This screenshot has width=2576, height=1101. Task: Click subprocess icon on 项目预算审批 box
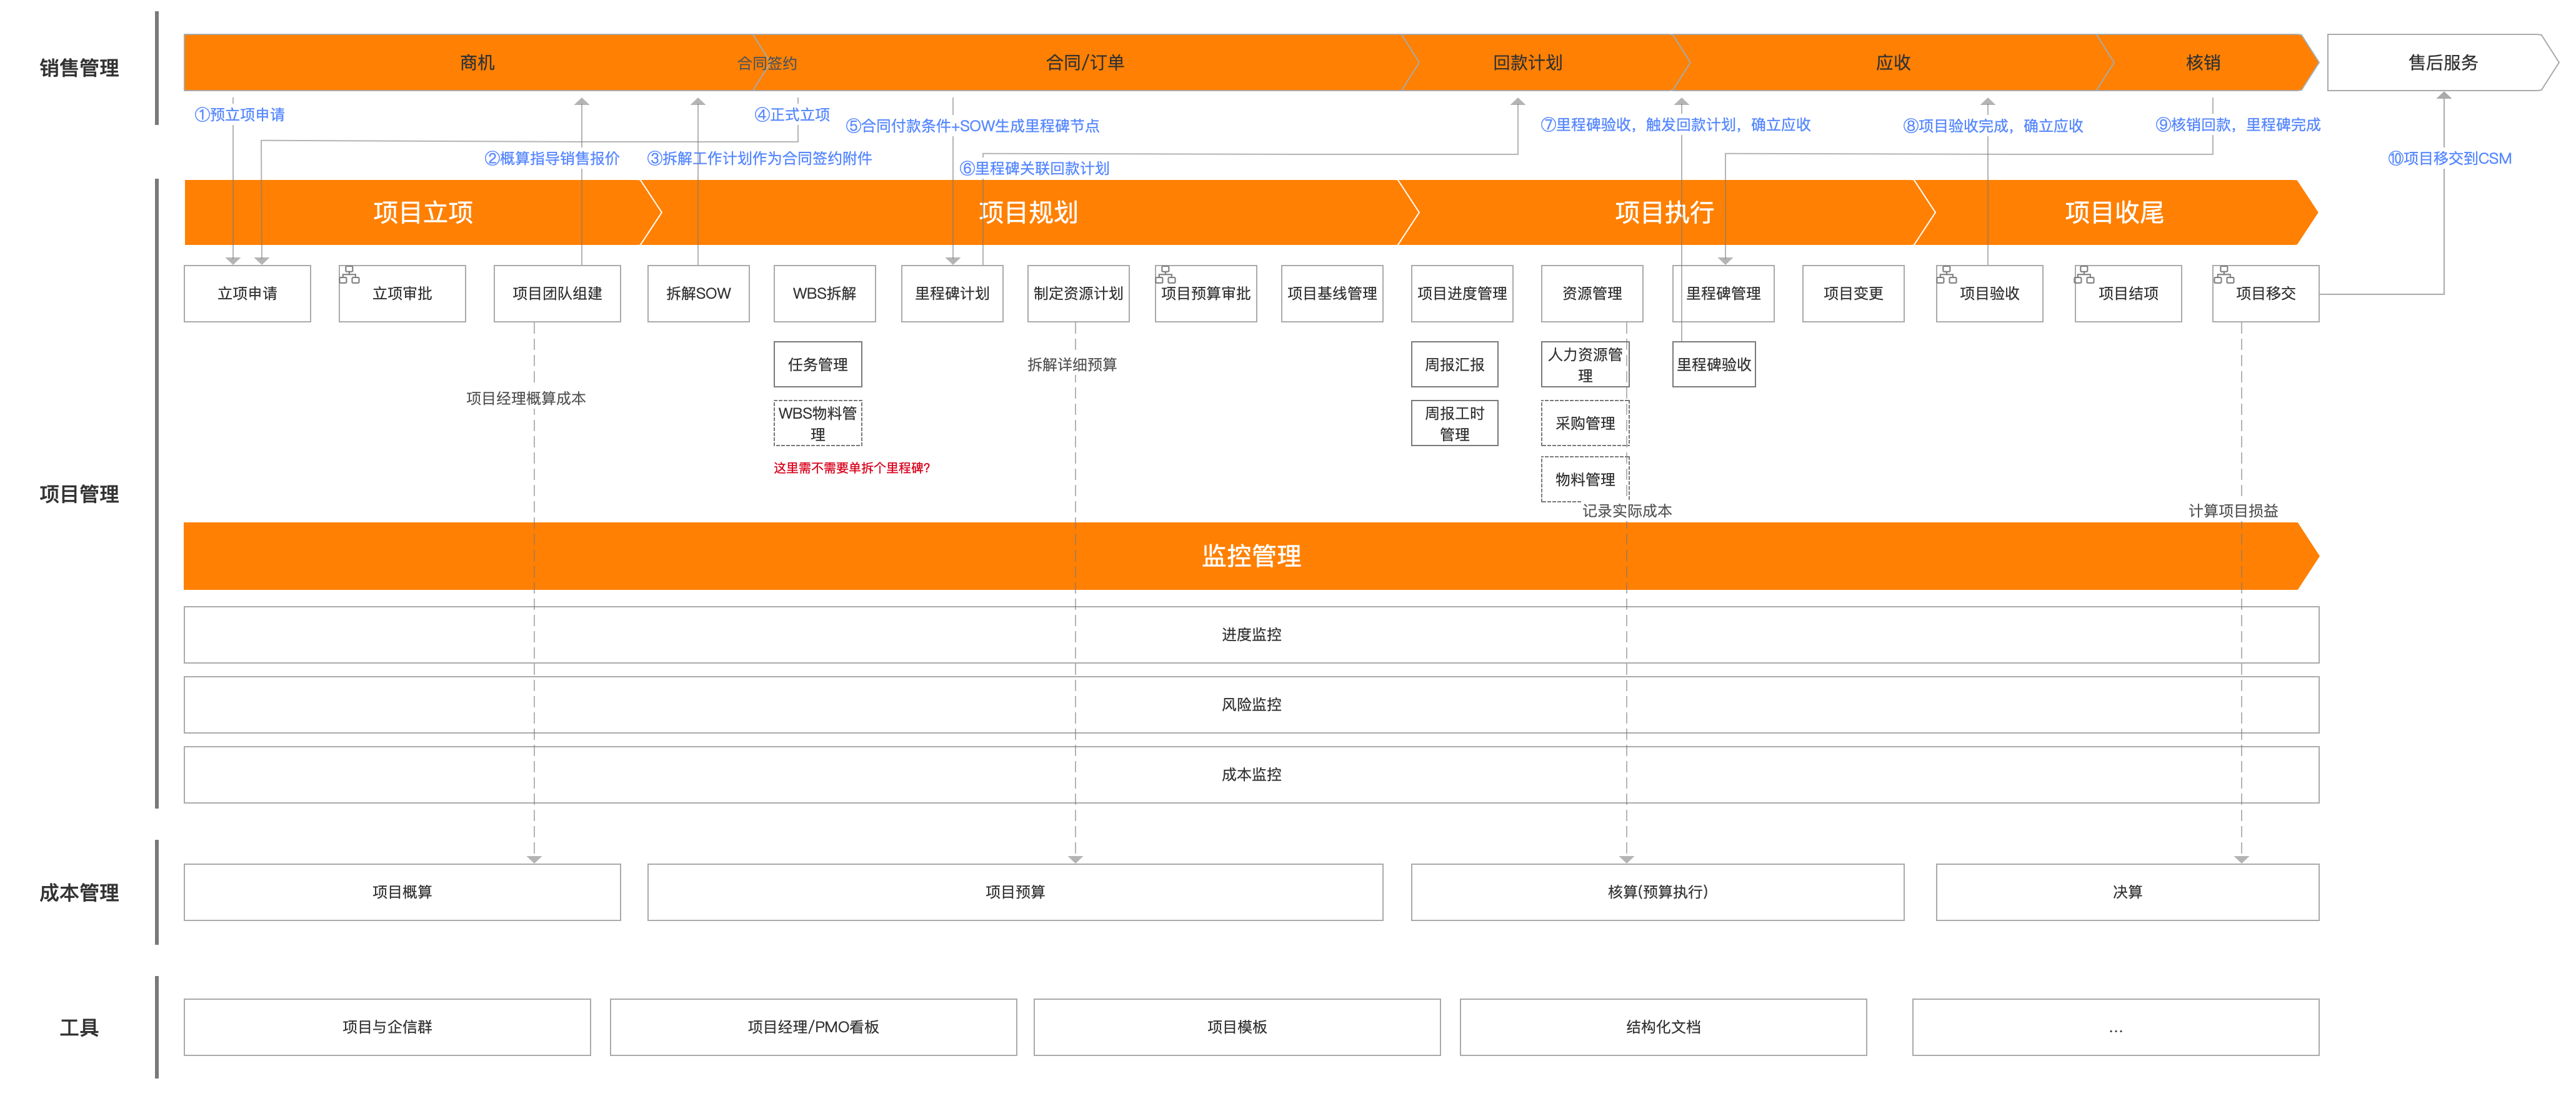click(x=1165, y=274)
